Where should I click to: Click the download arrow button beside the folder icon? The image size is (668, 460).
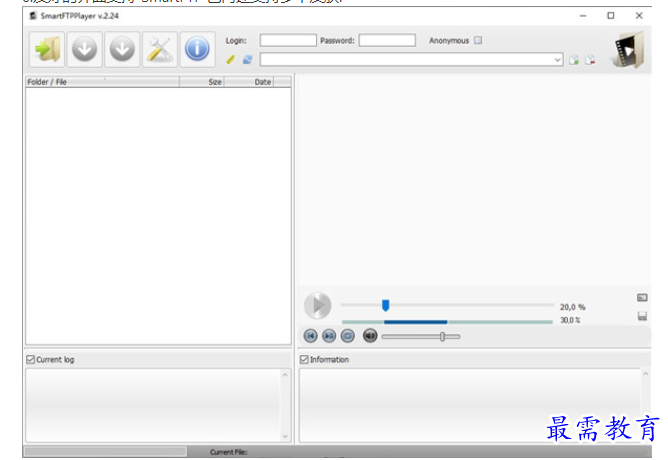click(x=84, y=49)
